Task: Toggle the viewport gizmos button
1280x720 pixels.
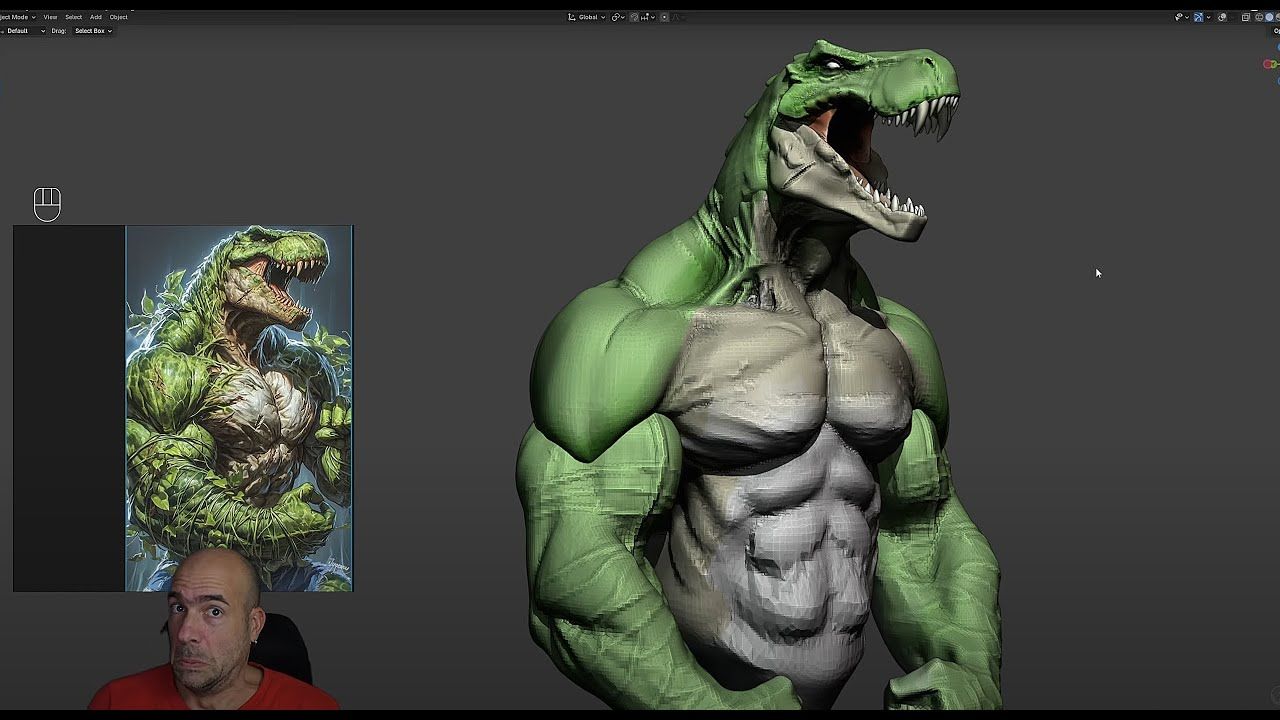Action: click(1198, 17)
